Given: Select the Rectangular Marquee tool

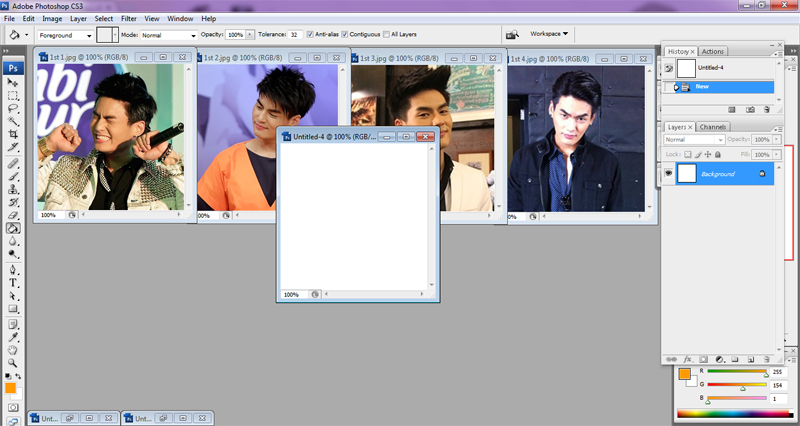Looking at the screenshot, I should pyautogui.click(x=13, y=95).
